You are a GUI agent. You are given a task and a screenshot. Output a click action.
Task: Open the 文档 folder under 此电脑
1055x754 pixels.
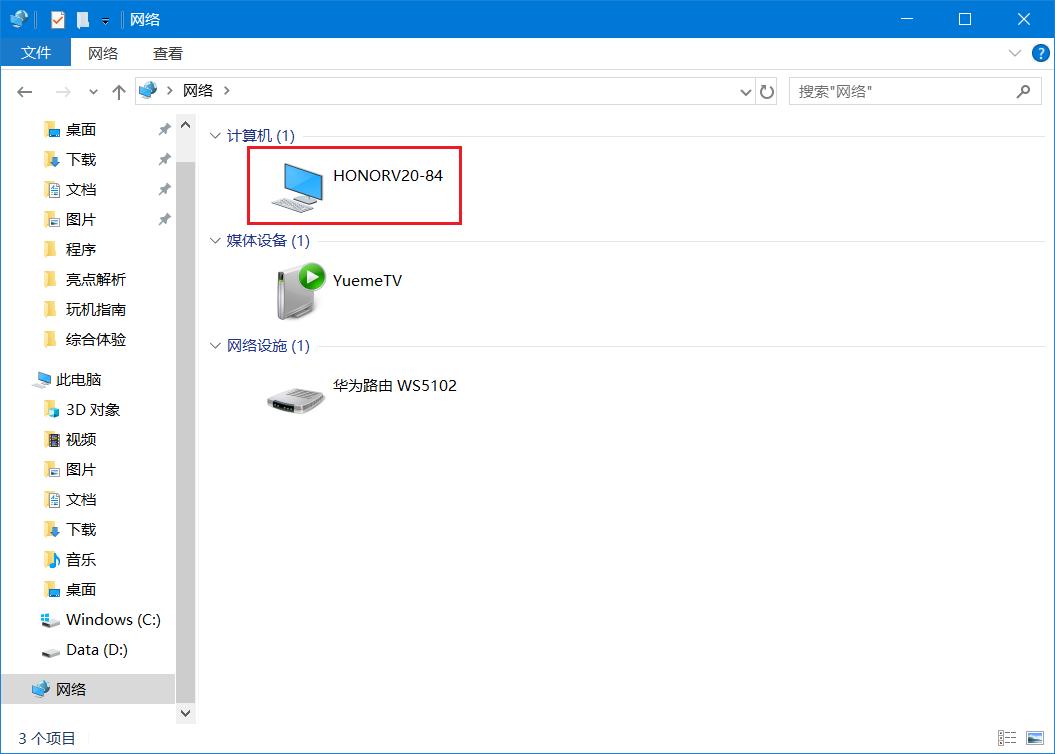click(x=81, y=500)
